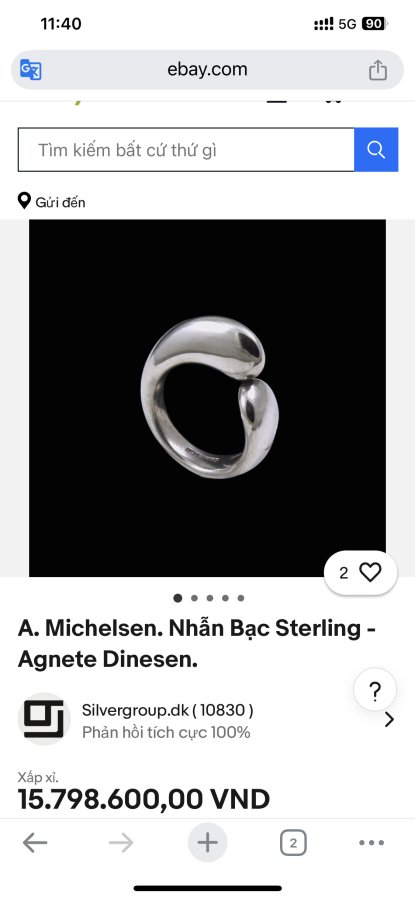Select the fifth image carousel dot
Viewport: 415px width, 900px height.
241,598
